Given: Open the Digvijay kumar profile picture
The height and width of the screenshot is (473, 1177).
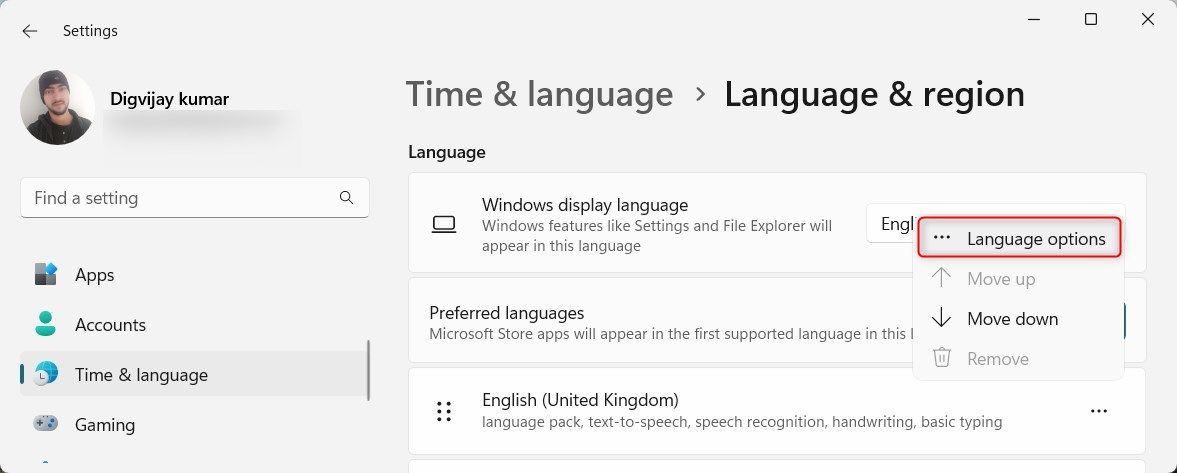Looking at the screenshot, I should click(57, 107).
